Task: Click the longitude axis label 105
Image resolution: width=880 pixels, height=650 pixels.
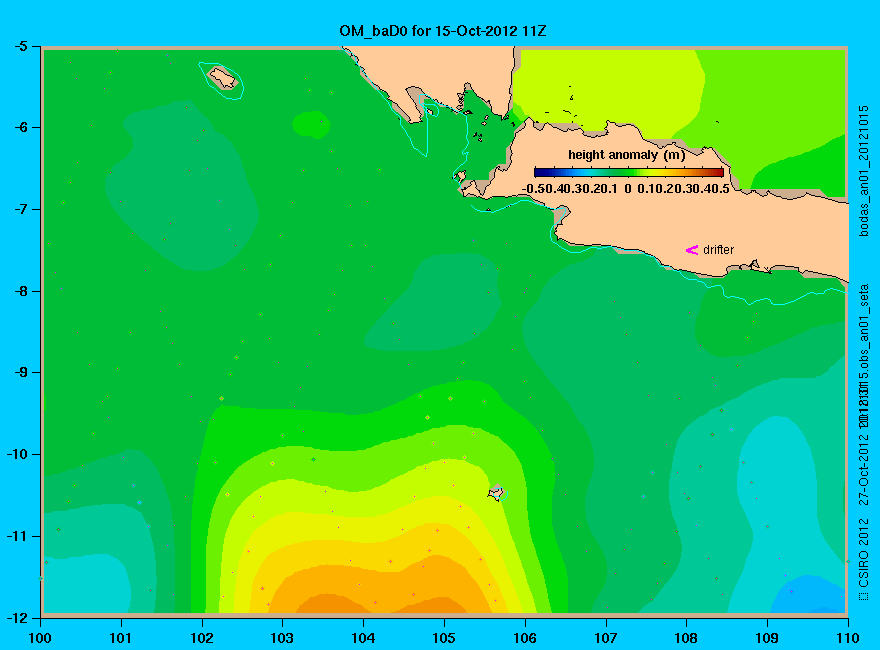Action: [x=444, y=638]
